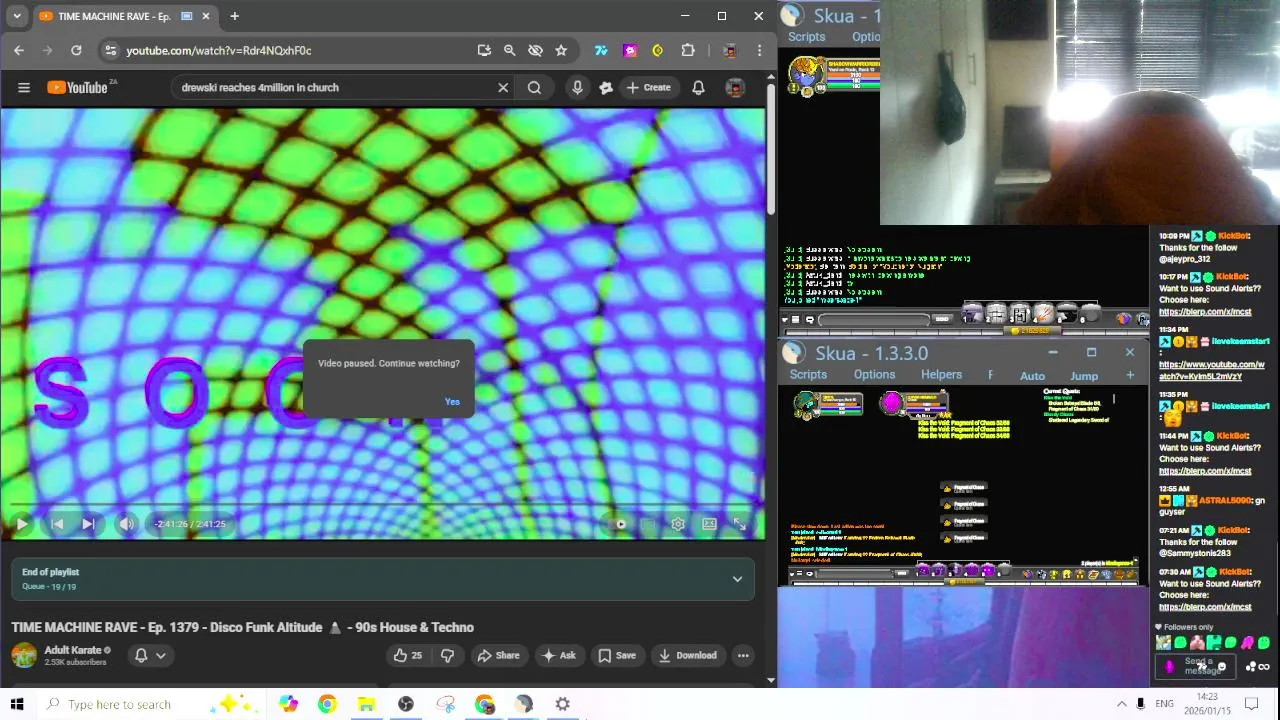Open the 7TV browser extension

pyautogui.click(x=601, y=50)
